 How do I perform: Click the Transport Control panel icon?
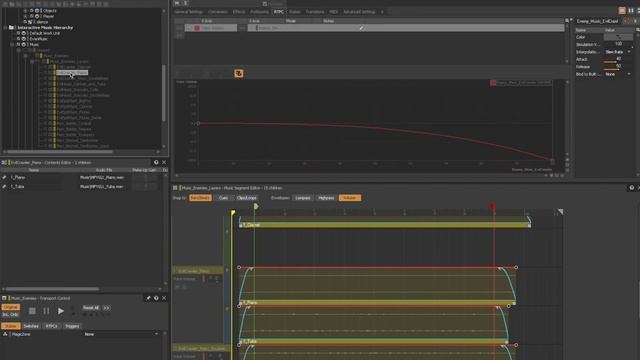[4, 298]
